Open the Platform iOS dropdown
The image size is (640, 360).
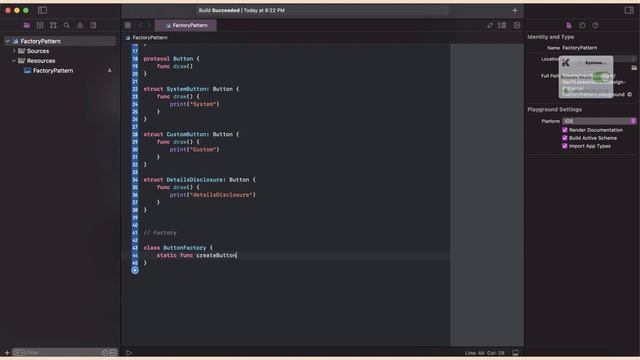pyautogui.click(x=599, y=121)
